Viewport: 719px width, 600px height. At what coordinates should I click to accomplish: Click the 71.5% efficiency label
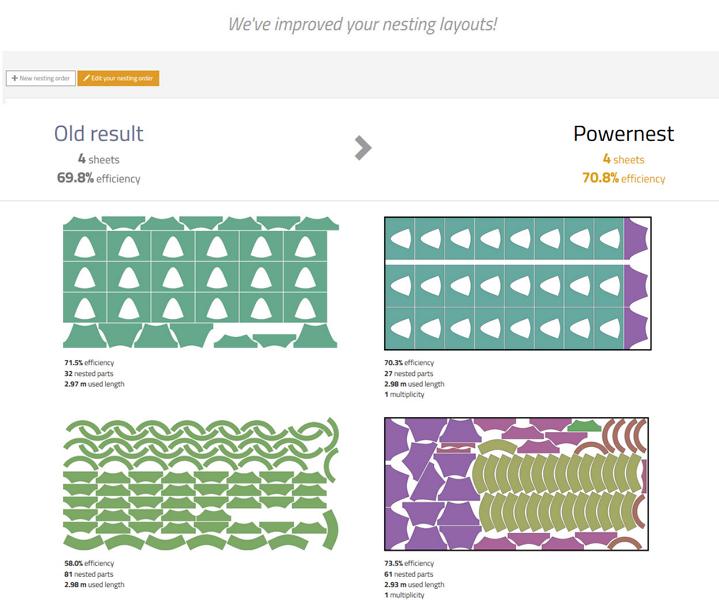[89, 362]
